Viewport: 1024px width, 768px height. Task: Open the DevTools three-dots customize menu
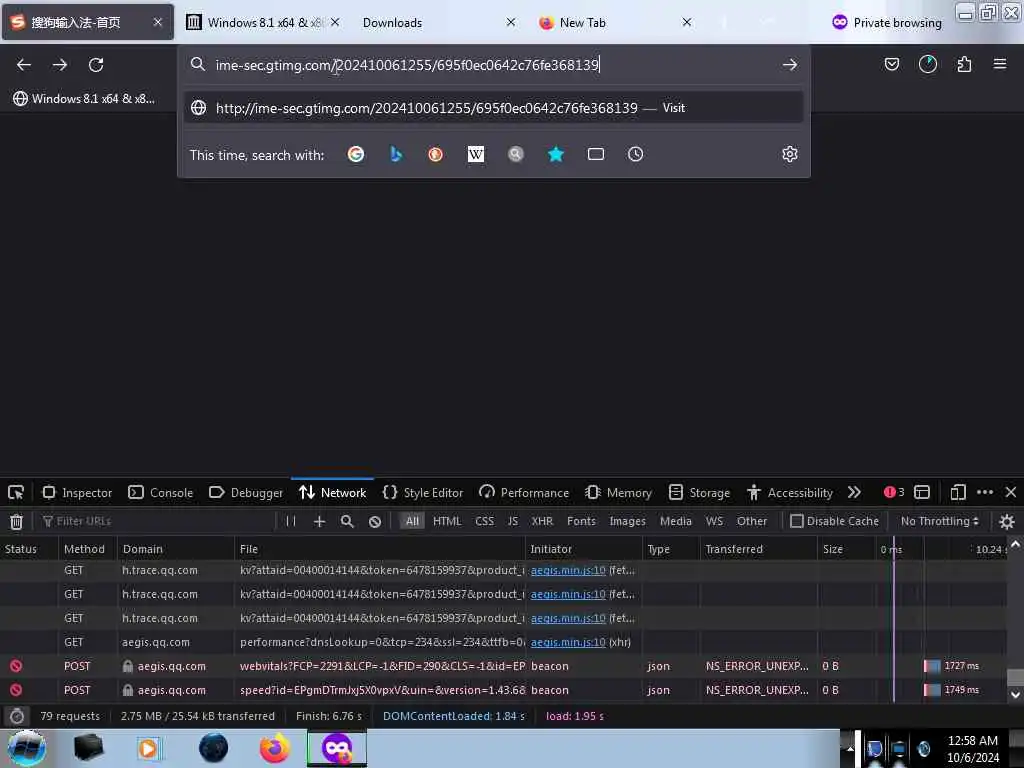pos(985,492)
